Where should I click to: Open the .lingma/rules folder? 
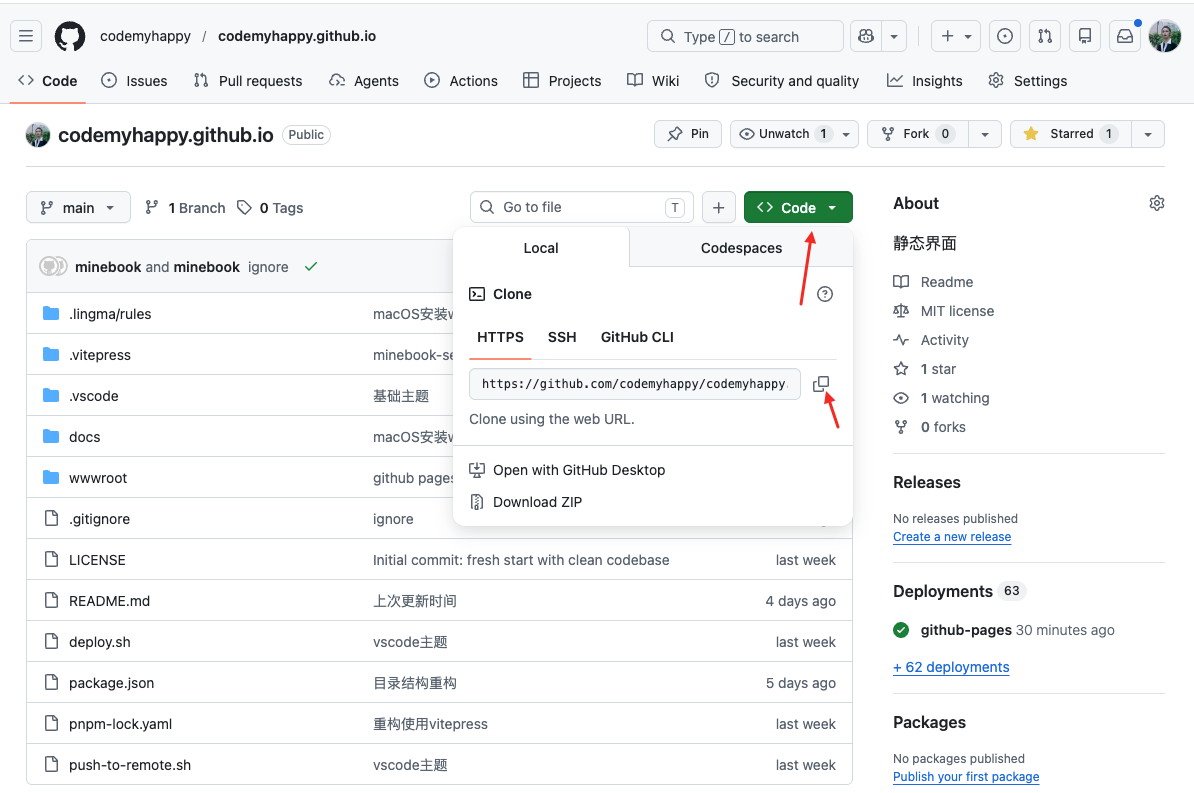coord(110,314)
